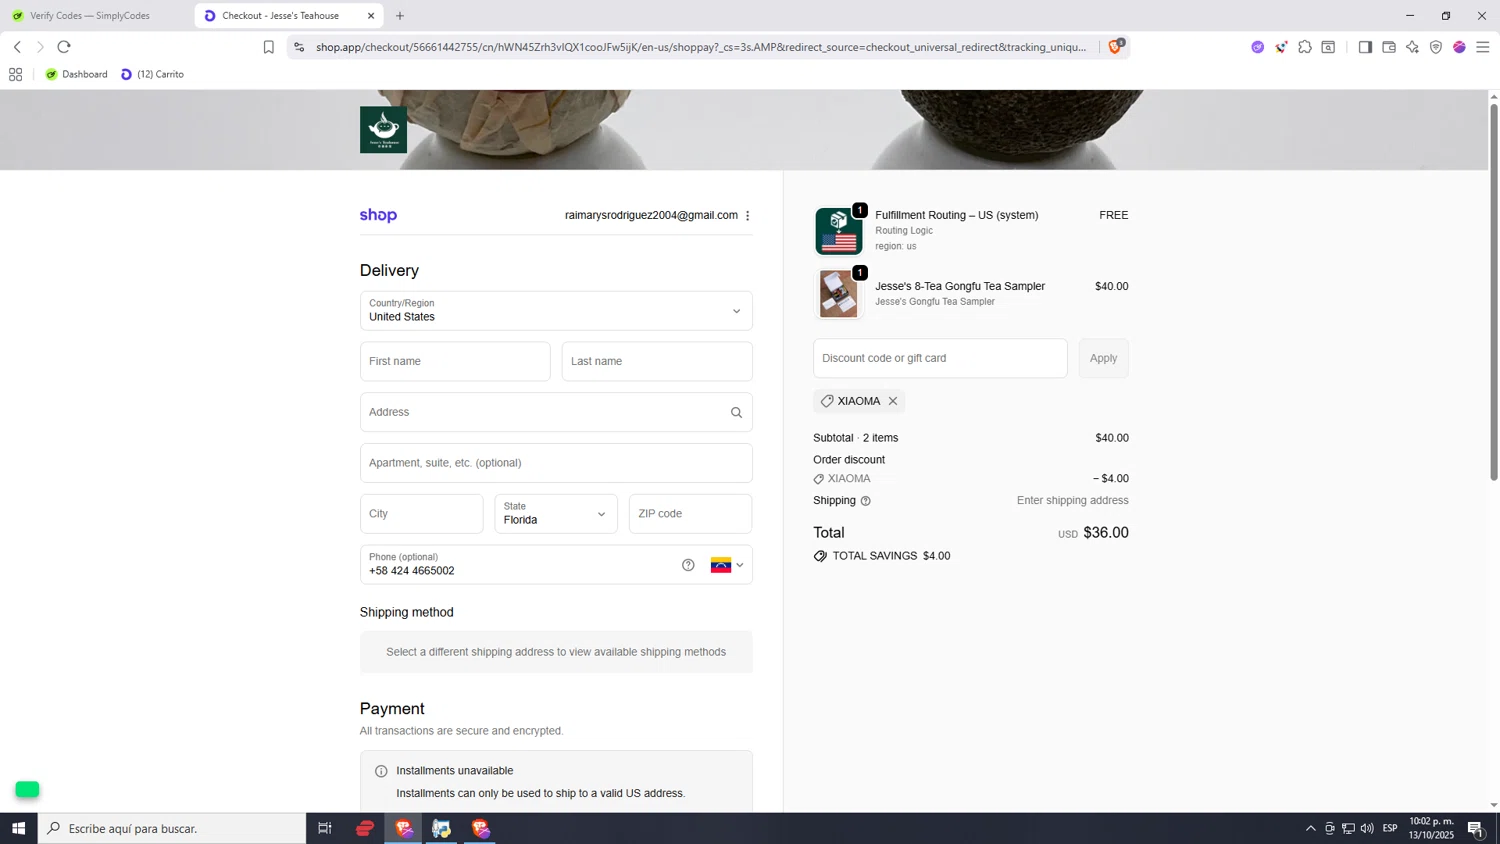Focus the First name field
This screenshot has width=1500, height=844.
(x=455, y=362)
